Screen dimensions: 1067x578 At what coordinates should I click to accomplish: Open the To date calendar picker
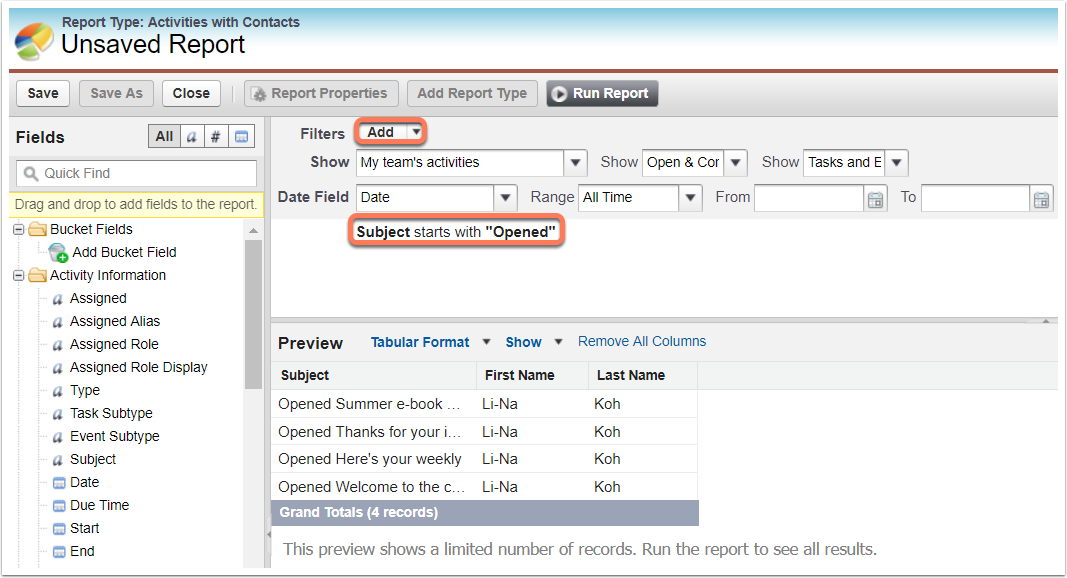[1041, 199]
